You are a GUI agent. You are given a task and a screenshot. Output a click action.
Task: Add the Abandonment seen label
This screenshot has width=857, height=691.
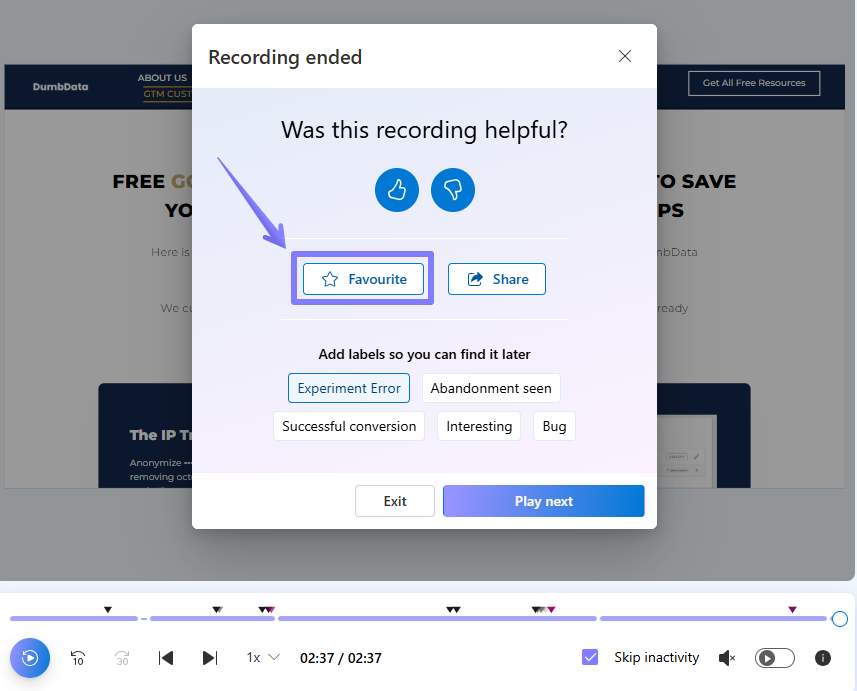point(490,388)
